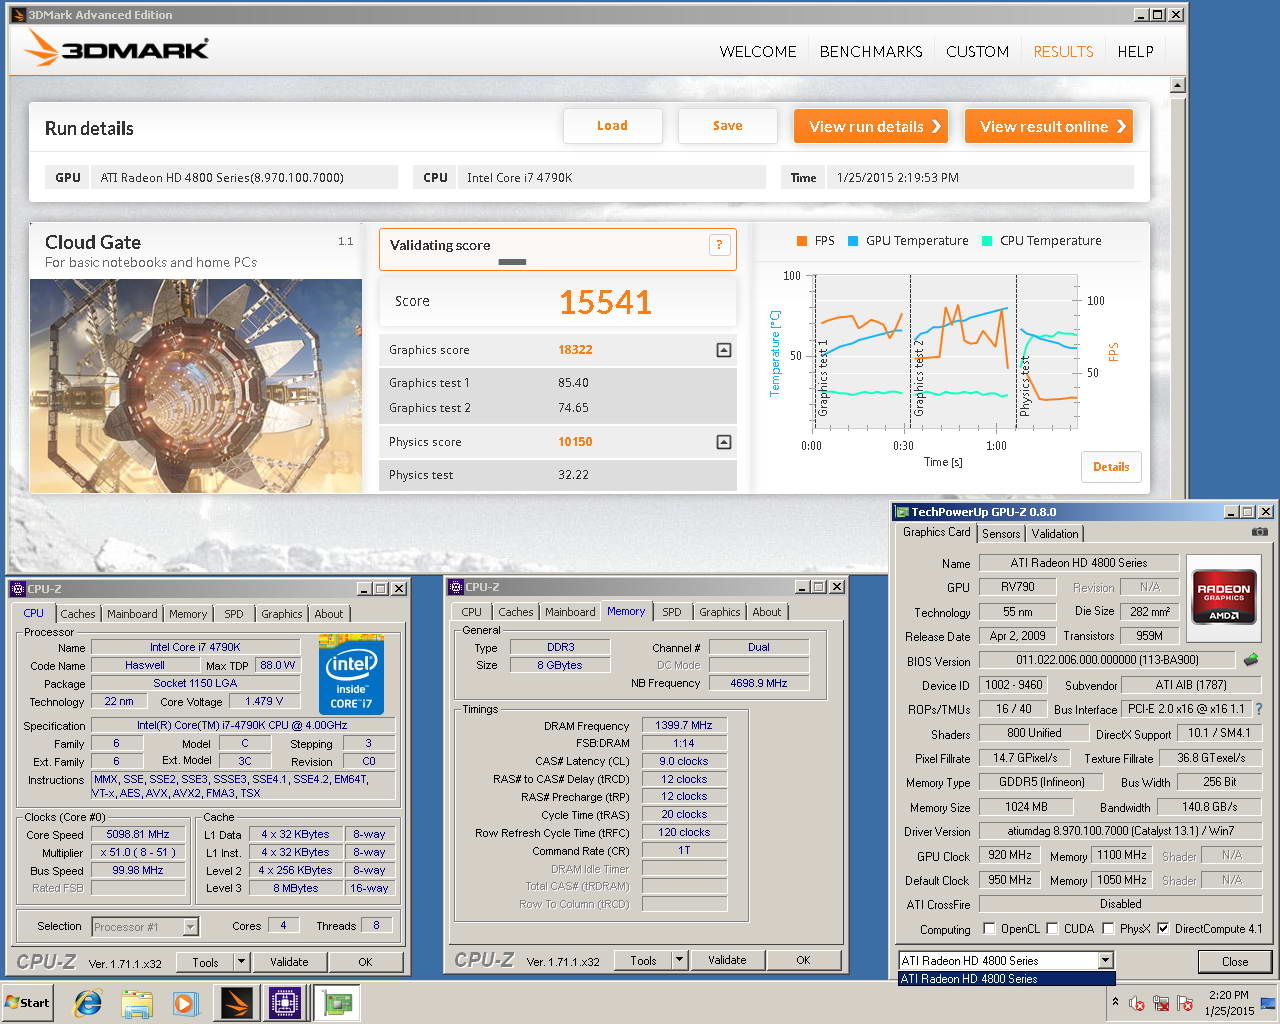
Task: Click the taskbar clock showing 2:20 PM
Action: [x=1228, y=1003]
